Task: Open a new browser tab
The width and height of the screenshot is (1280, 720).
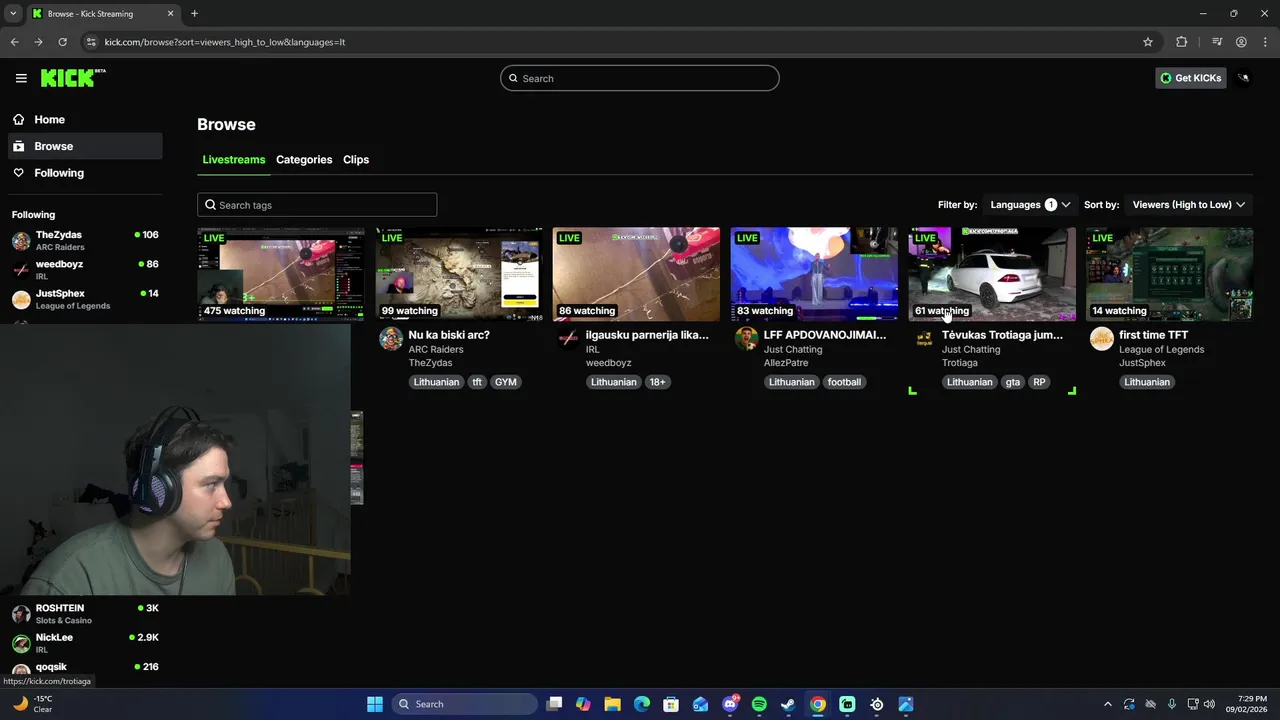Action: coord(194,14)
